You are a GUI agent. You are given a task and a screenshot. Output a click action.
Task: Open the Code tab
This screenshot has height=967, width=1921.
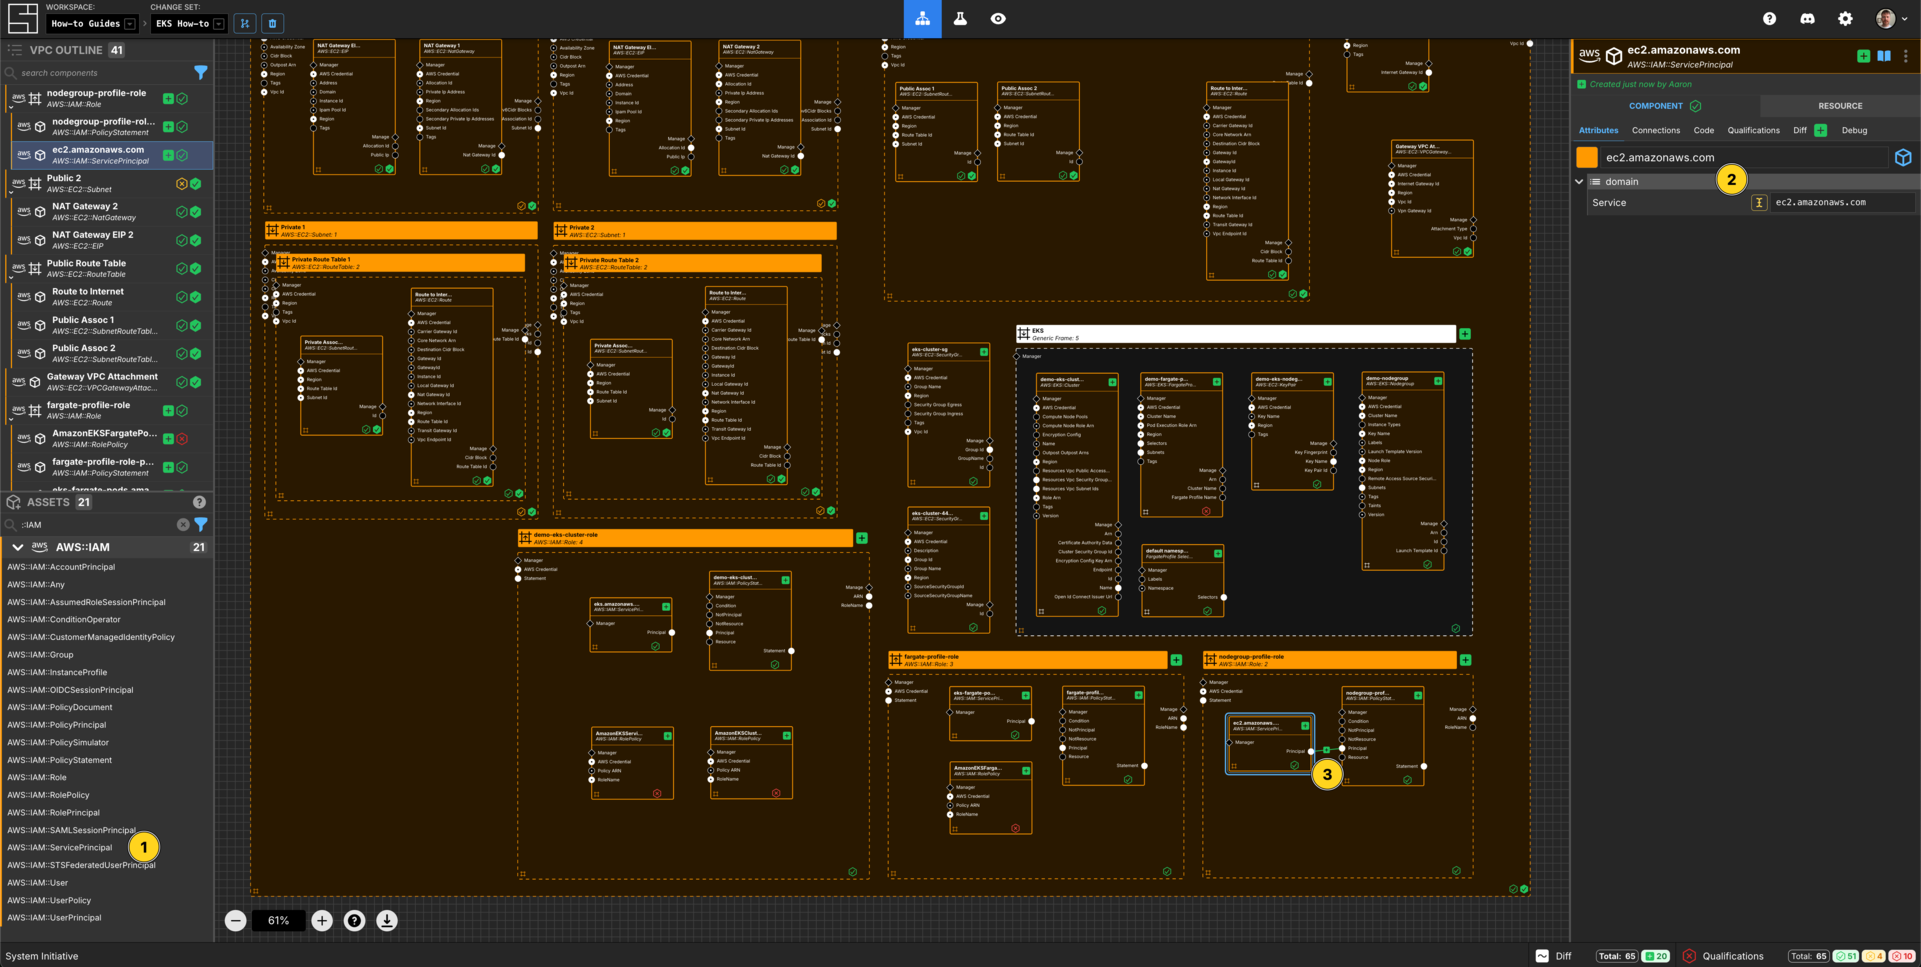(1704, 130)
